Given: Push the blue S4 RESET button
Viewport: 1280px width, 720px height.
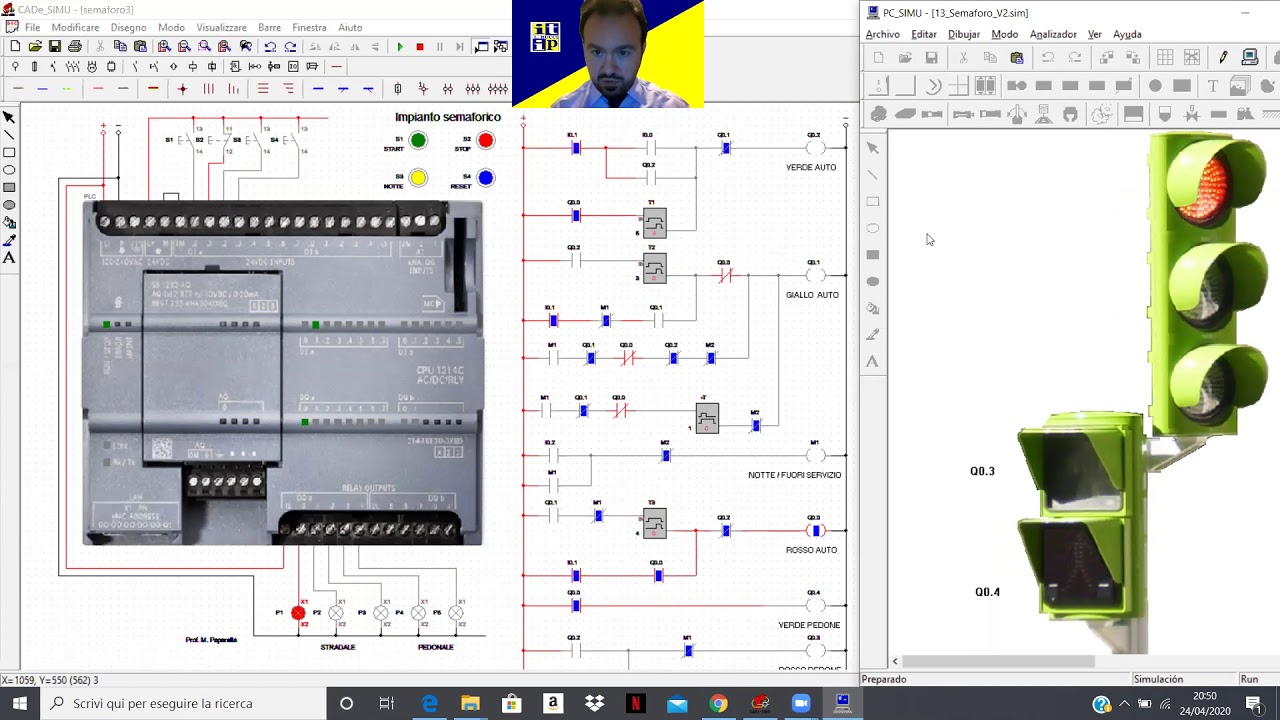Looking at the screenshot, I should coord(486,178).
